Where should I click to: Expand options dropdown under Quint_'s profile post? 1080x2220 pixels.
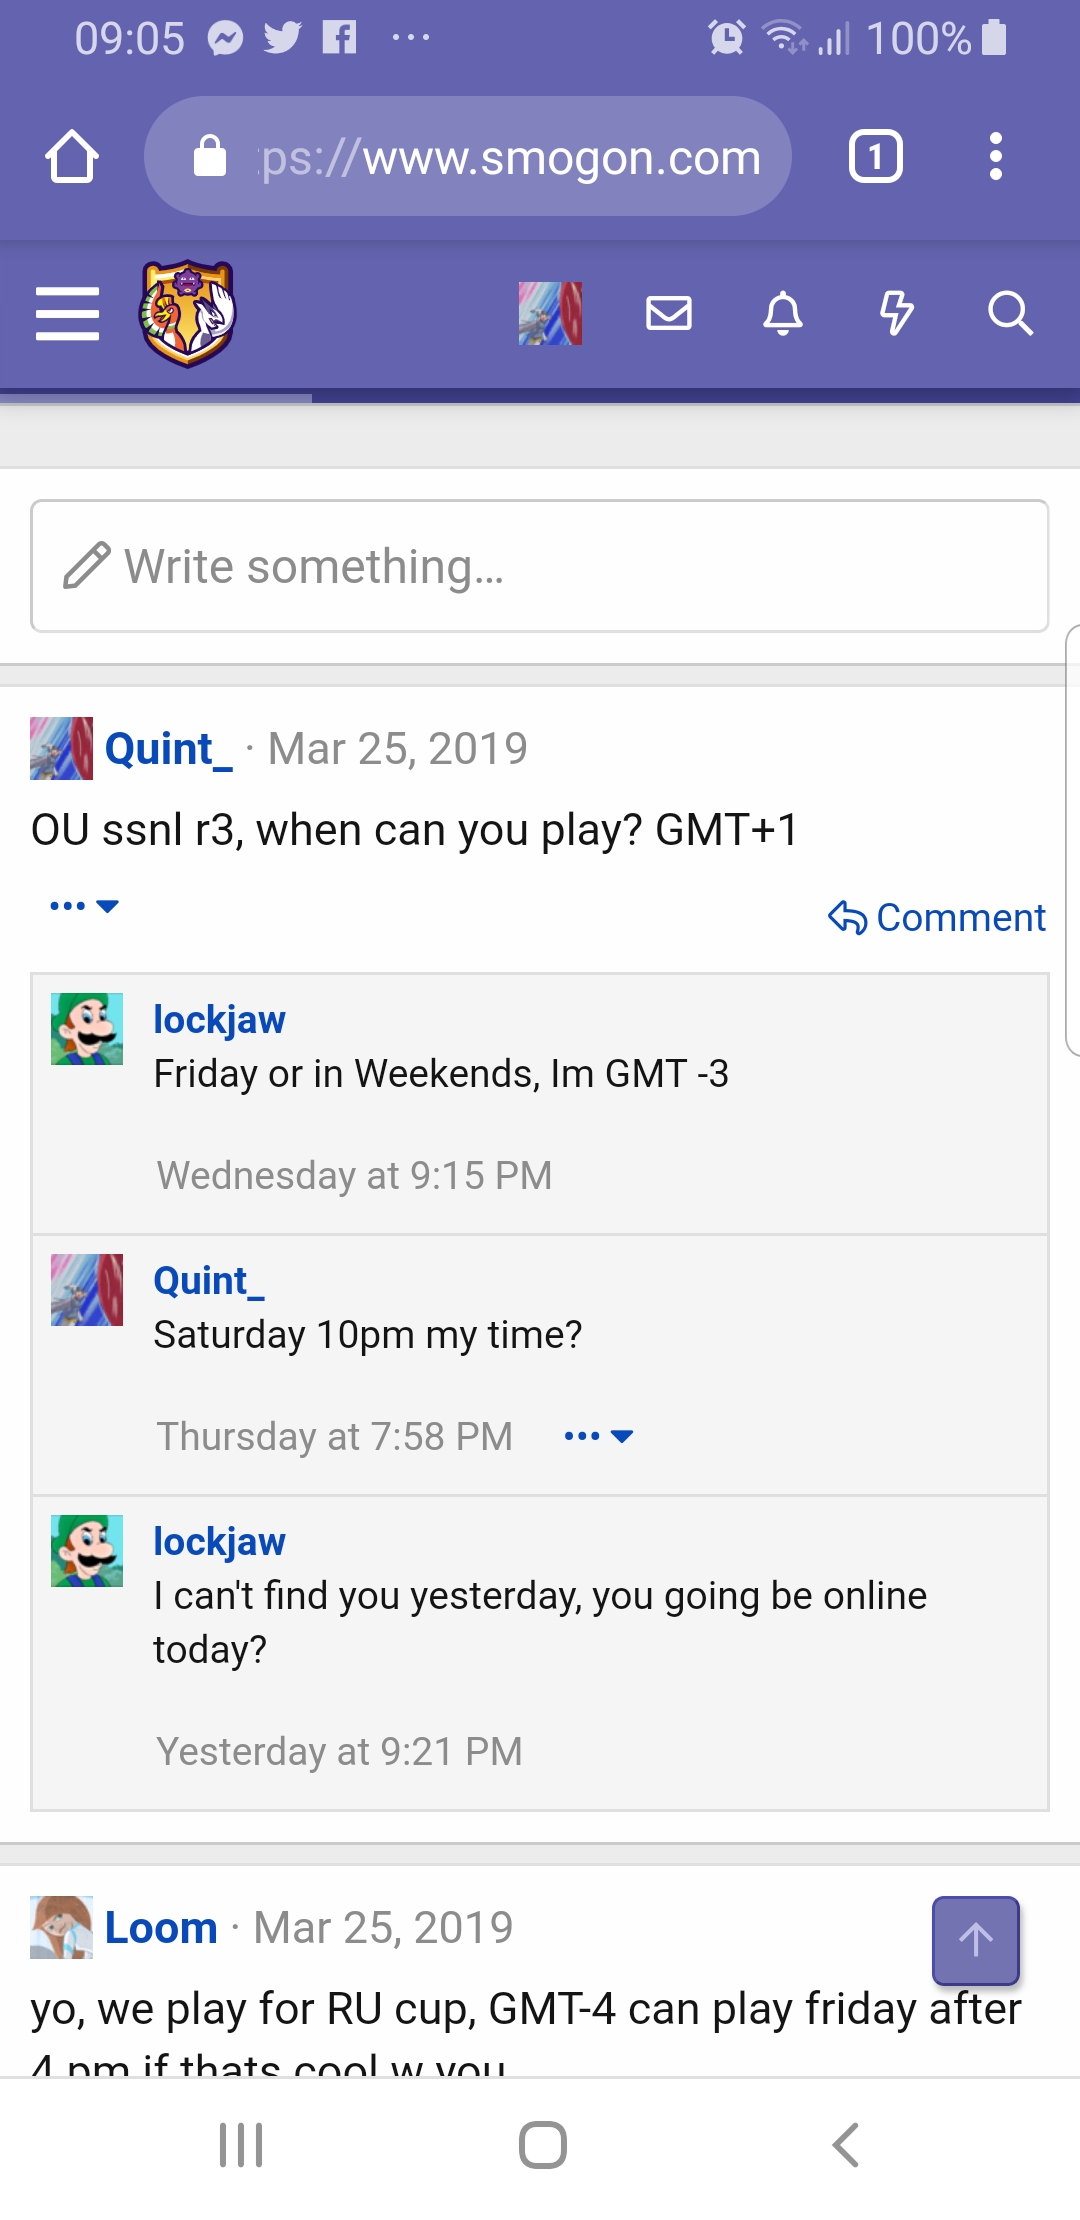(x=84, y=906)
